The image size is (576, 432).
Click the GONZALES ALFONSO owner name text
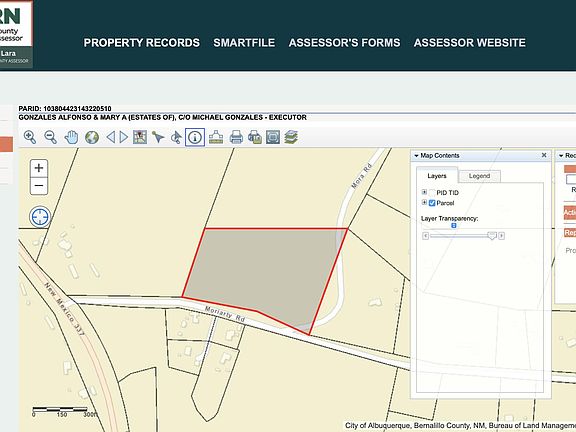pyautogui.click(x=162, y=118)
